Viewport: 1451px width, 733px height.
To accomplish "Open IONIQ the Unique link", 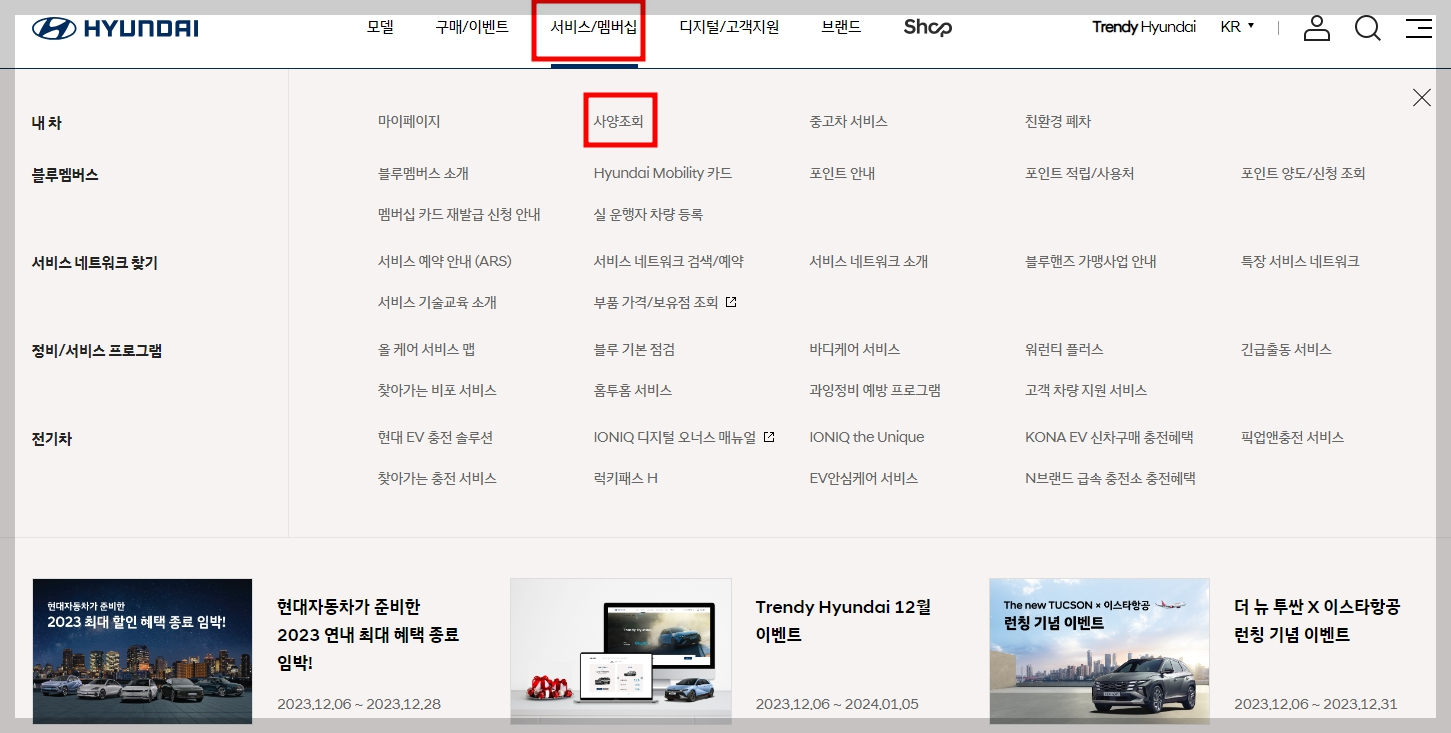I will click(867, 437).
